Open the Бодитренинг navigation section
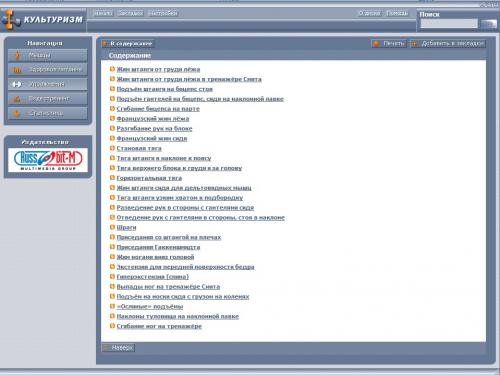500x375 pixels. 48,99
